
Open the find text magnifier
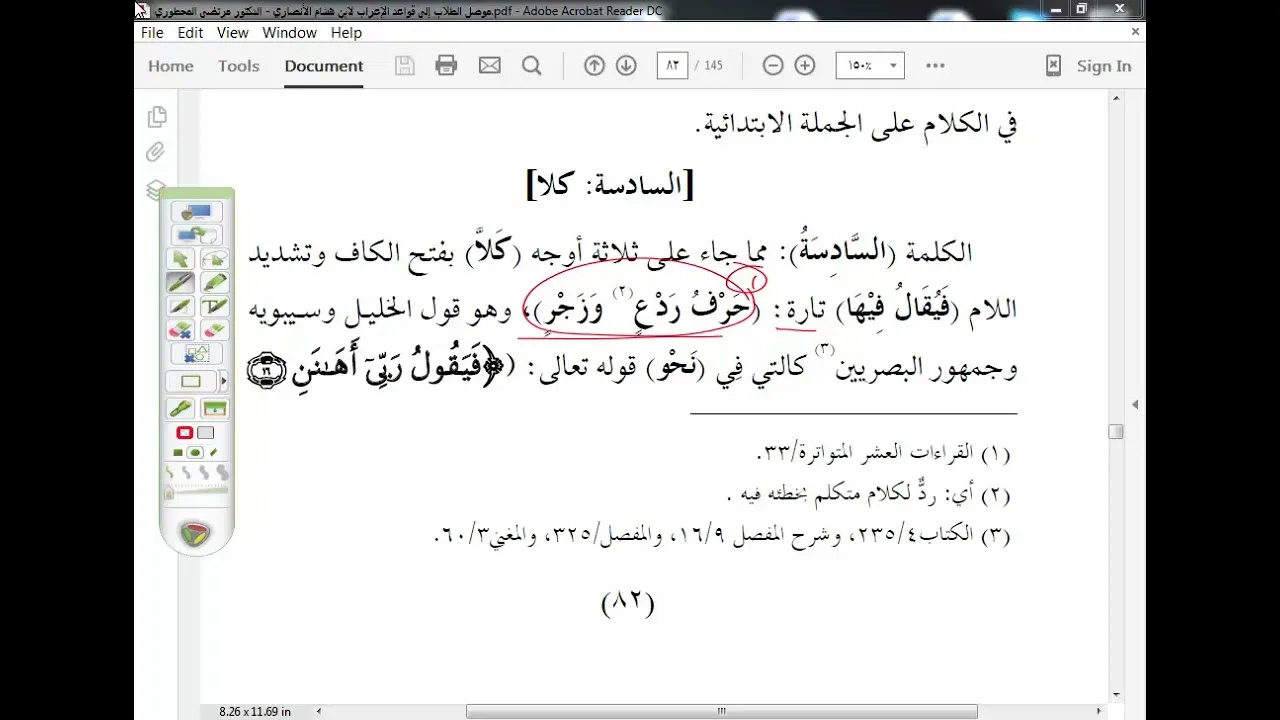click(x=531, y=66)
